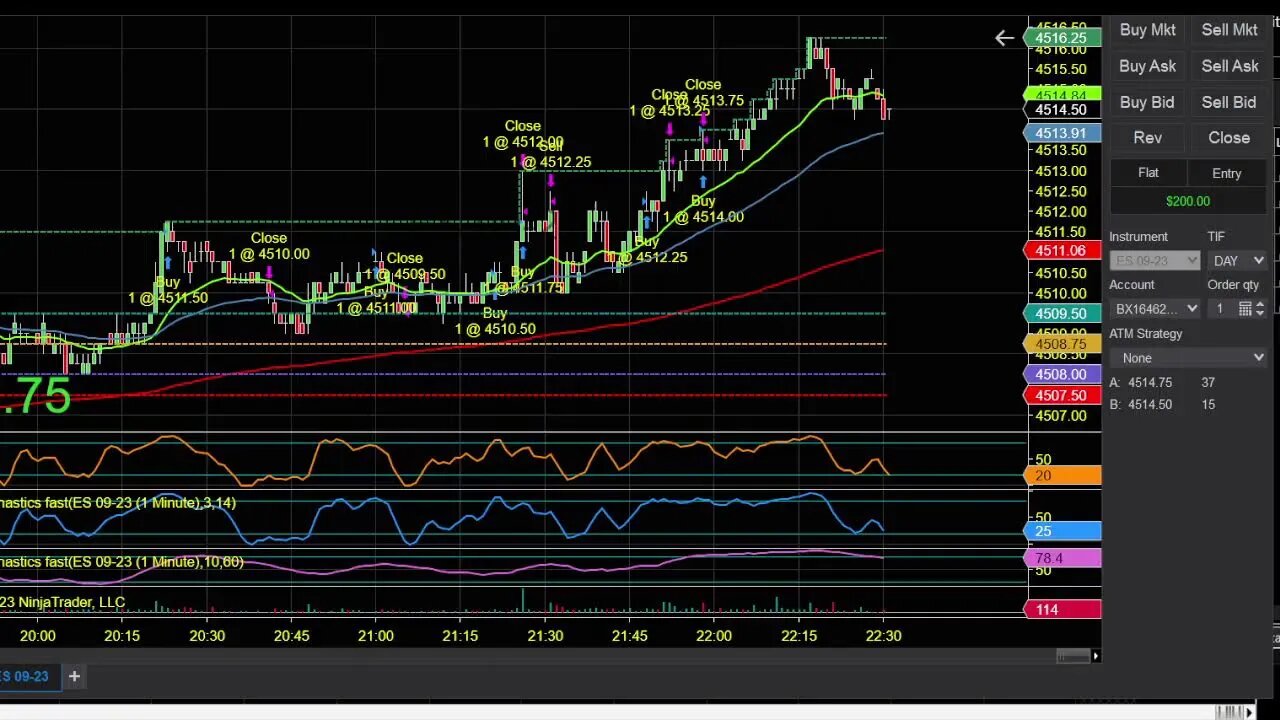Click the Sell Mkt button
Screen dimensions: 1280x720
(1229, 30)
